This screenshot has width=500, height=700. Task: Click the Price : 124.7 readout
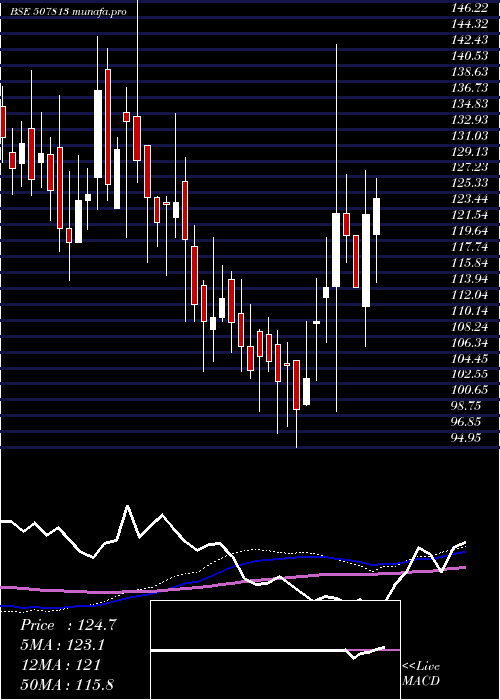point(69,625)
